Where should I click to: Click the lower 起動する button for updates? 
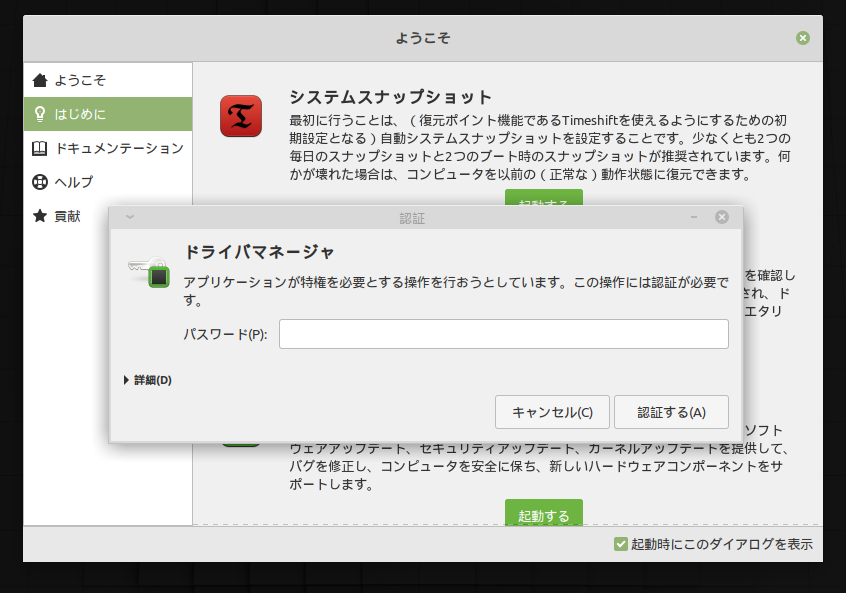pos(544,513)
